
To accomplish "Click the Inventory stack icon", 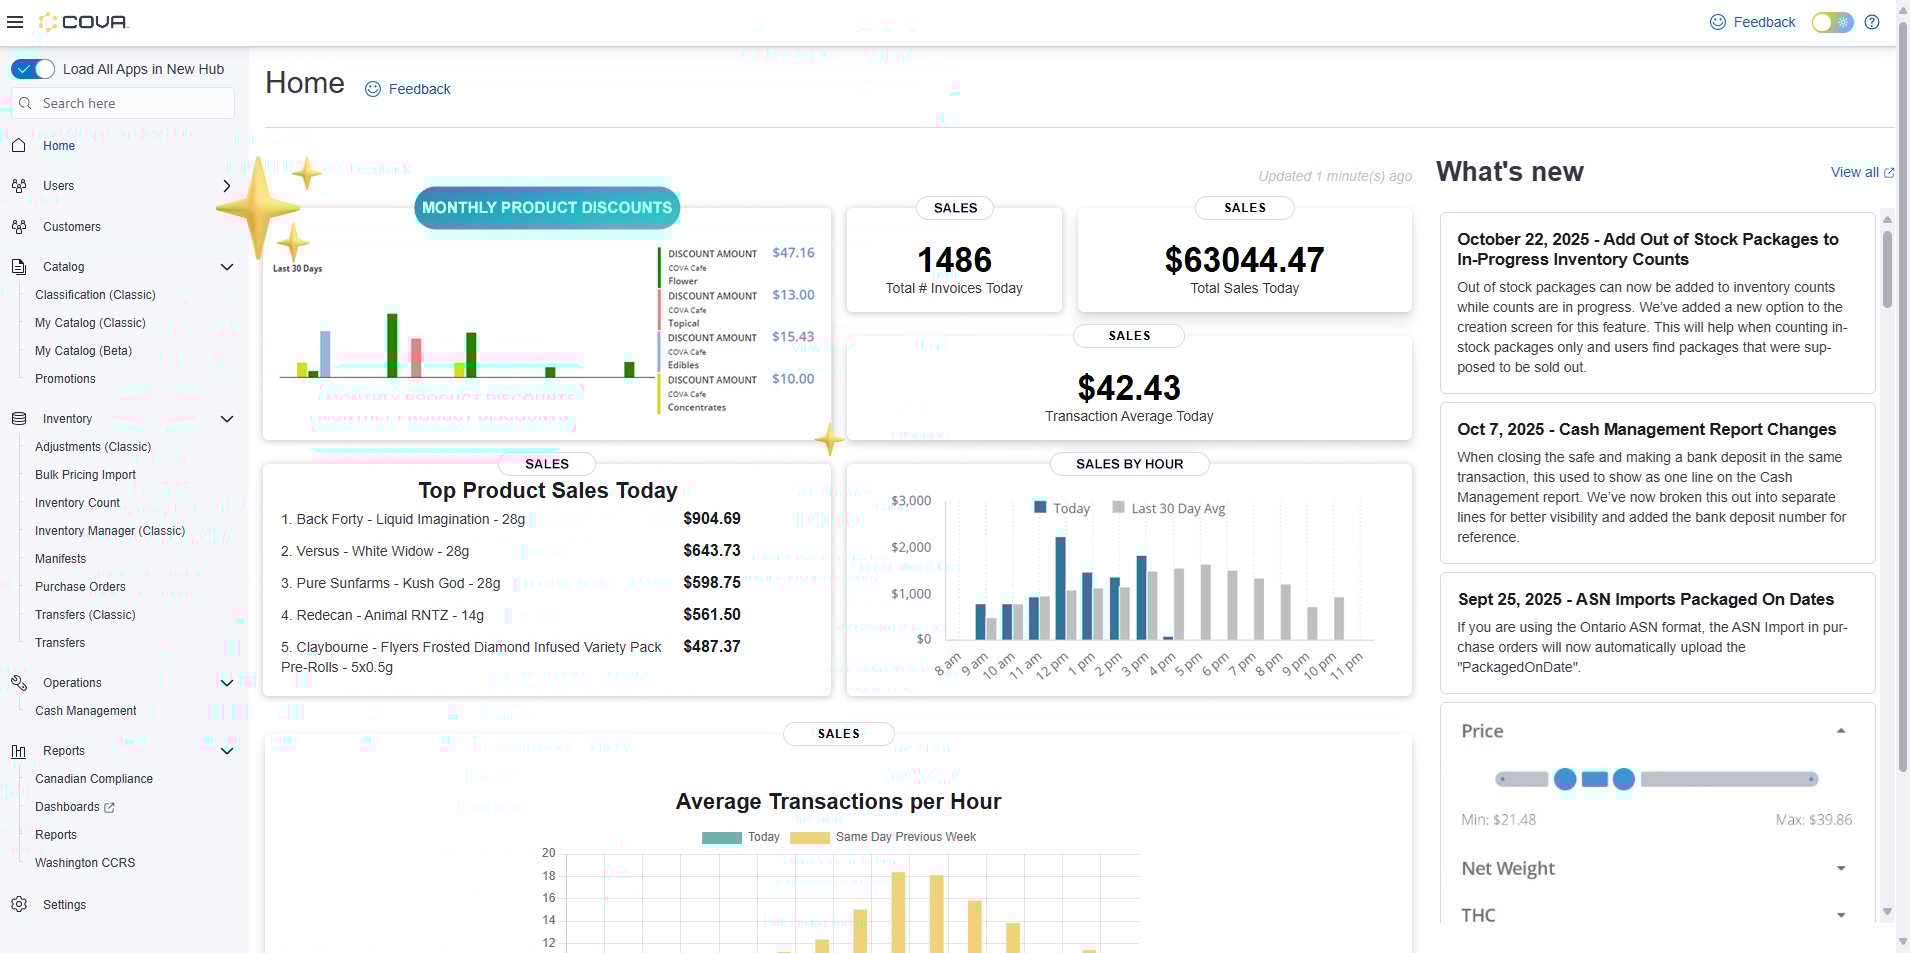I will click(x=19, y=419).
